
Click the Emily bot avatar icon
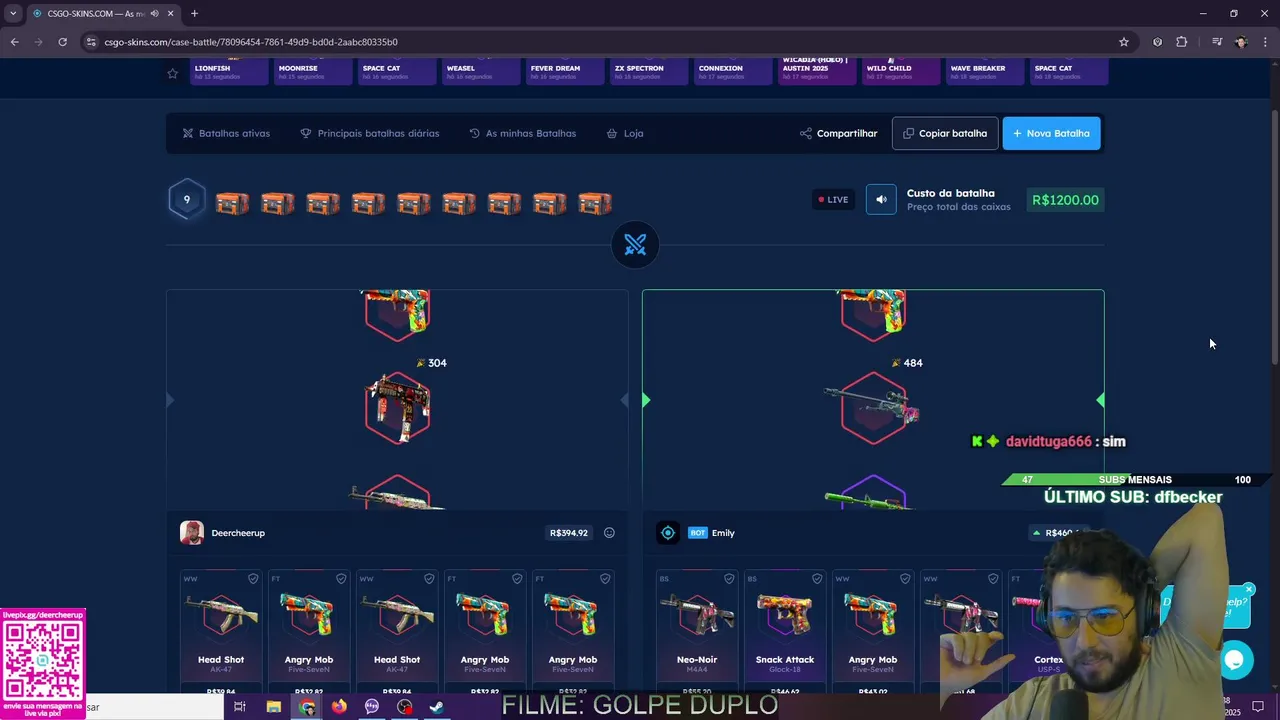pos(668,533)
